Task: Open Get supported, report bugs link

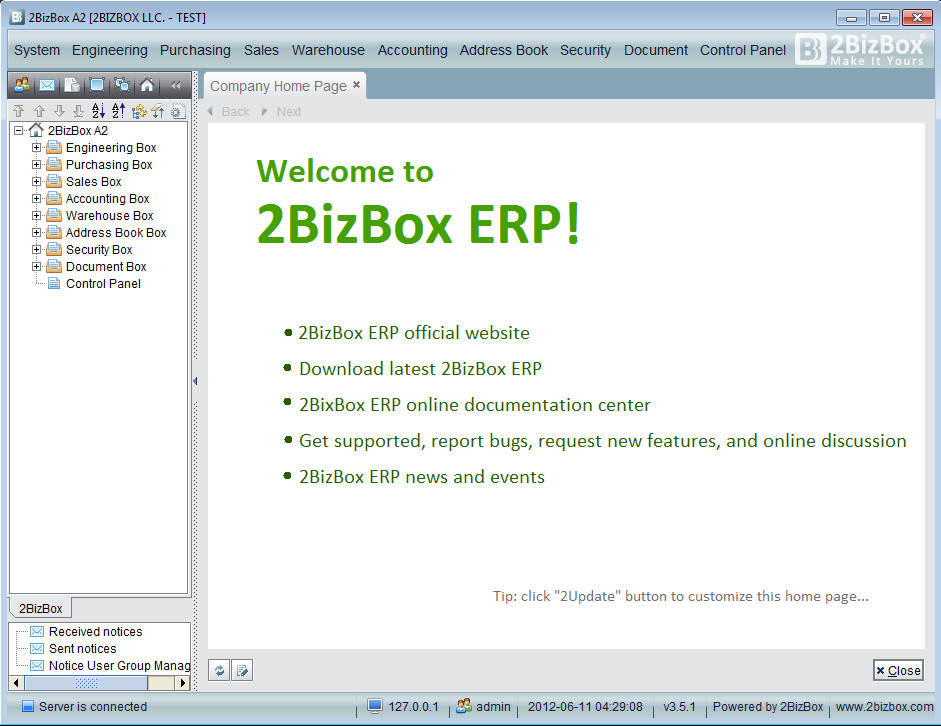Action: click(603, 441)
